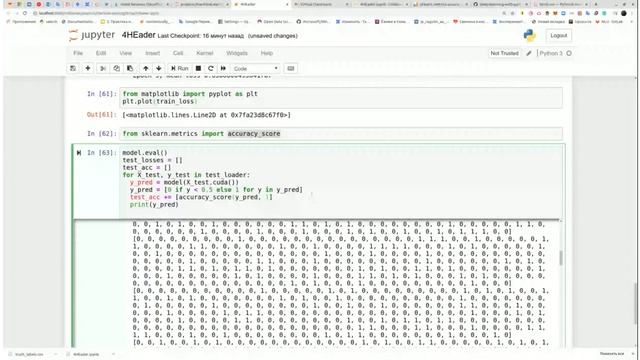Click the run-cell icon beside In [63]
The width and height of the screenshot is (640, 360).
(79, 153)
